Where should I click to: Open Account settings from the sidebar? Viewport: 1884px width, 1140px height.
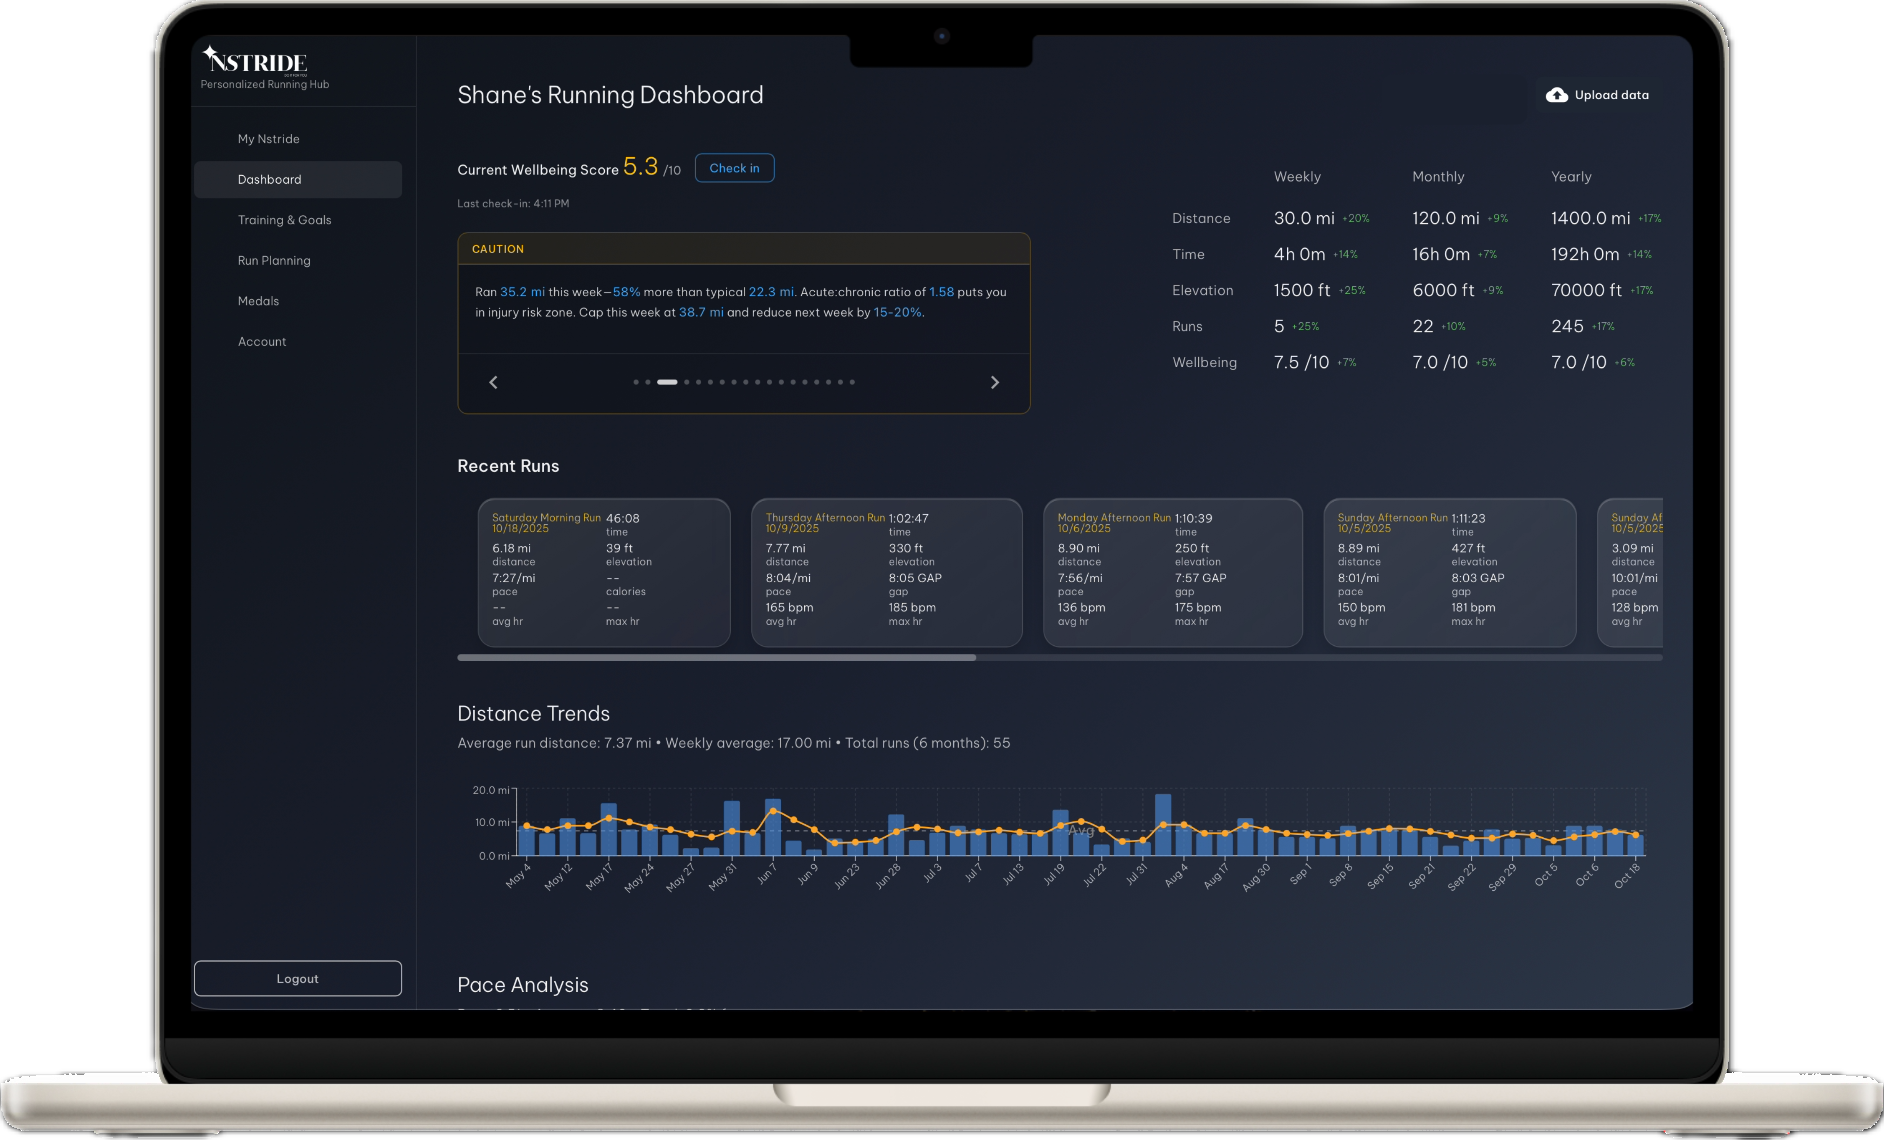pos(261,341)
